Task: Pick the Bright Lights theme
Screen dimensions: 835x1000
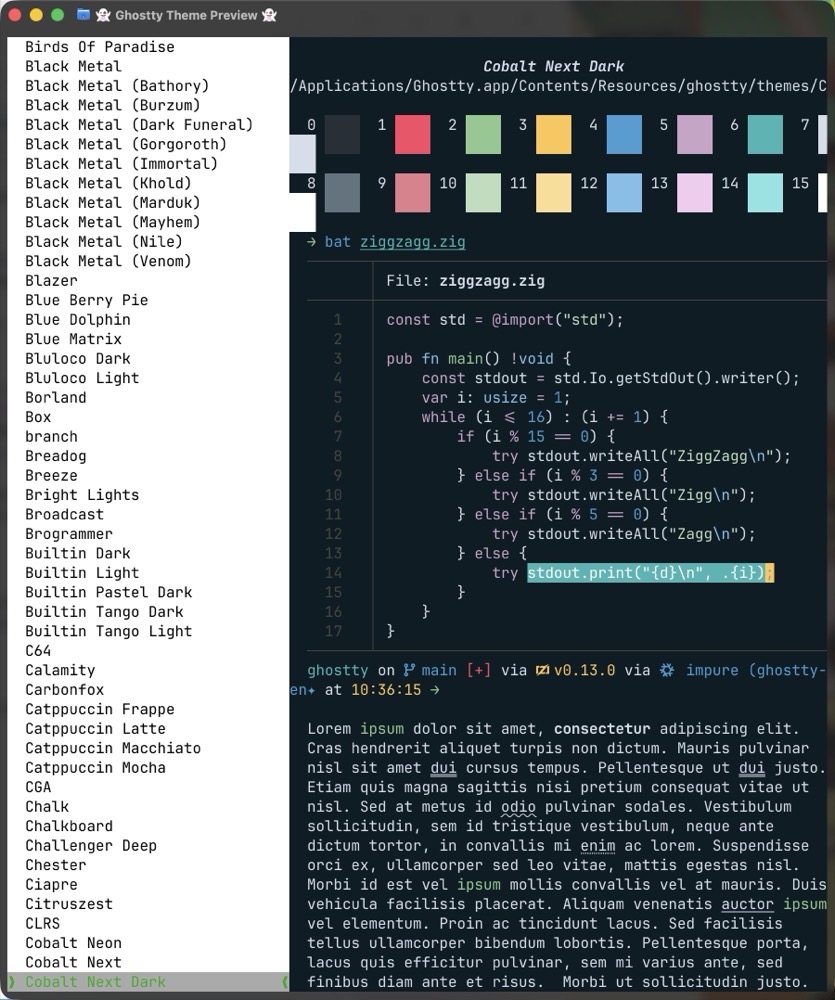Action: [82, 495]
